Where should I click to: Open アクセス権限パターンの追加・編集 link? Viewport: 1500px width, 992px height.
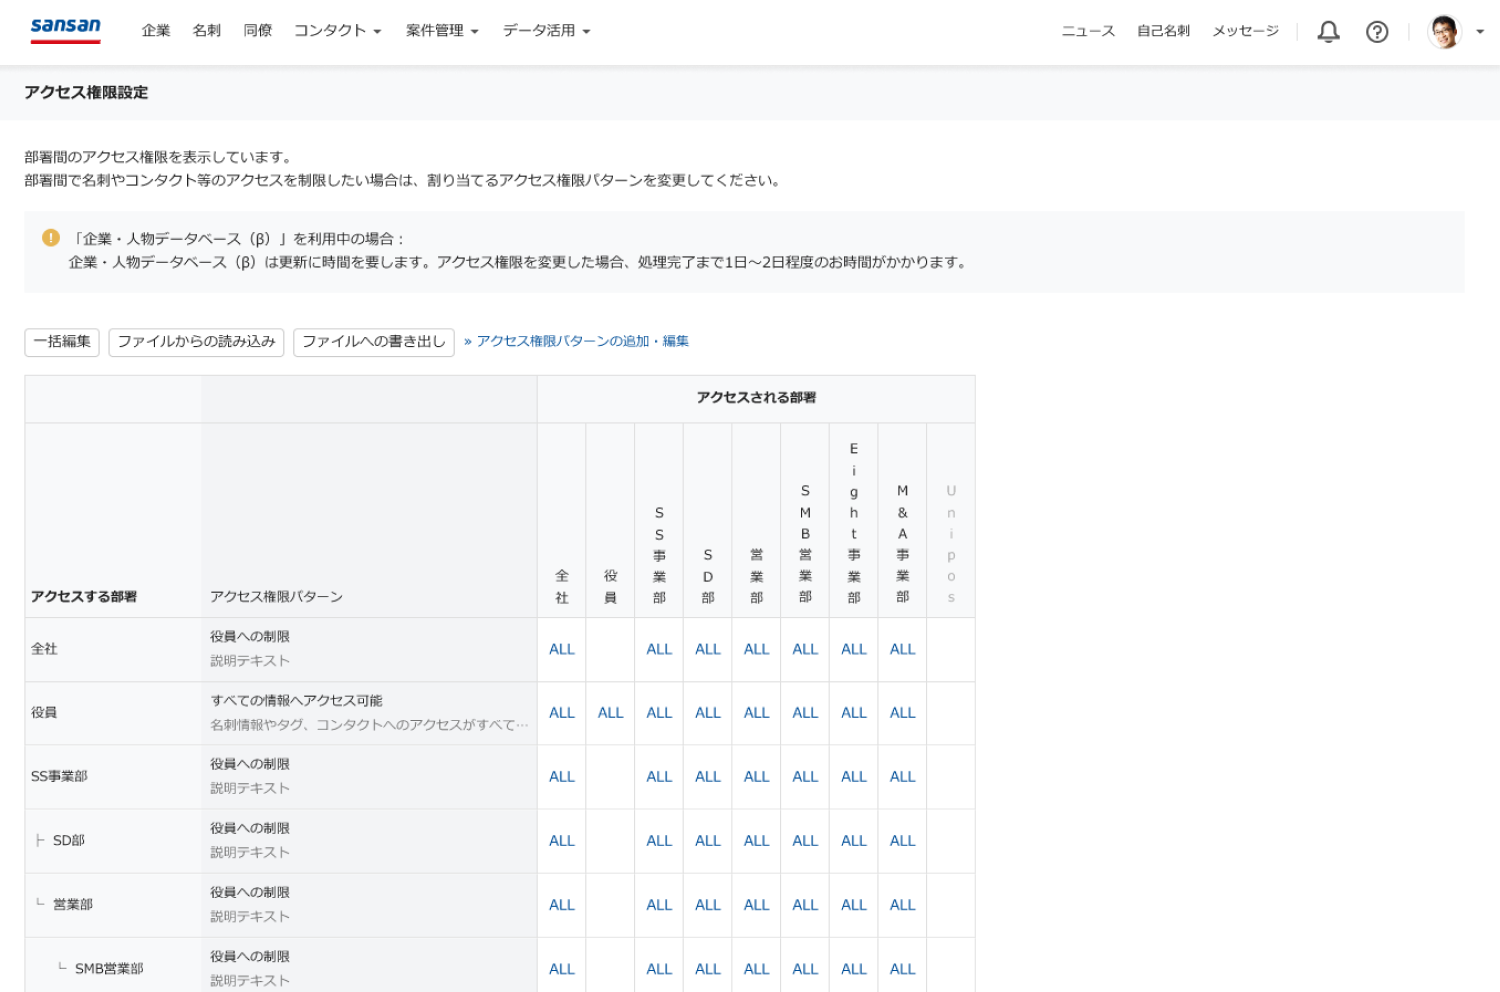click(582, 342)
